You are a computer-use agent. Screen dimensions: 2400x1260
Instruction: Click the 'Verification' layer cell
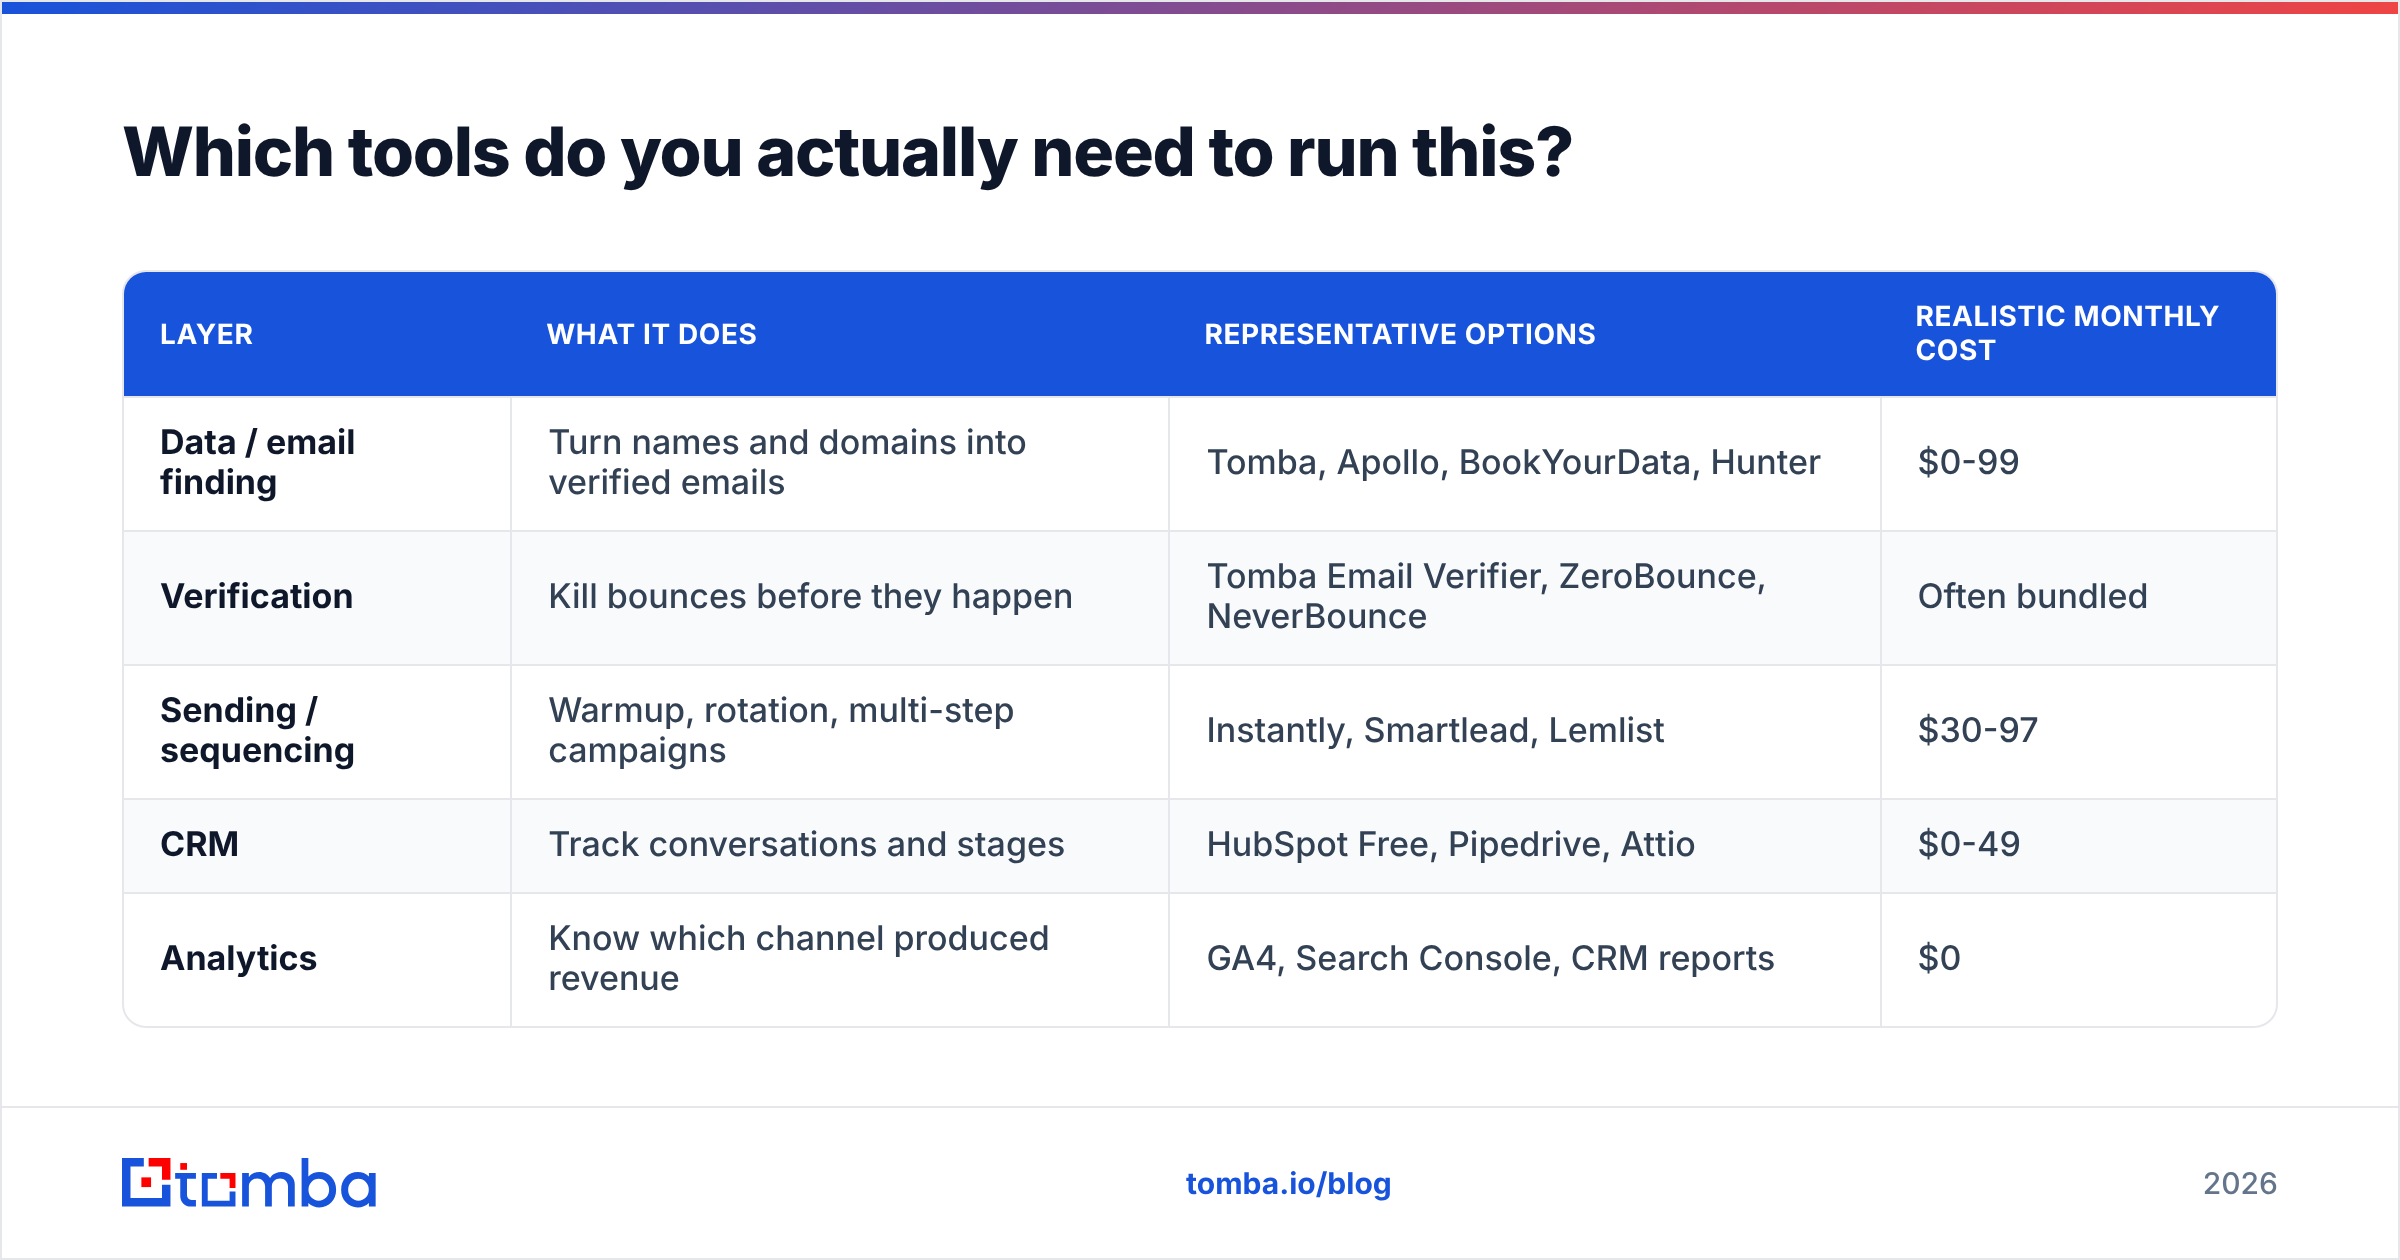point(317,598)
